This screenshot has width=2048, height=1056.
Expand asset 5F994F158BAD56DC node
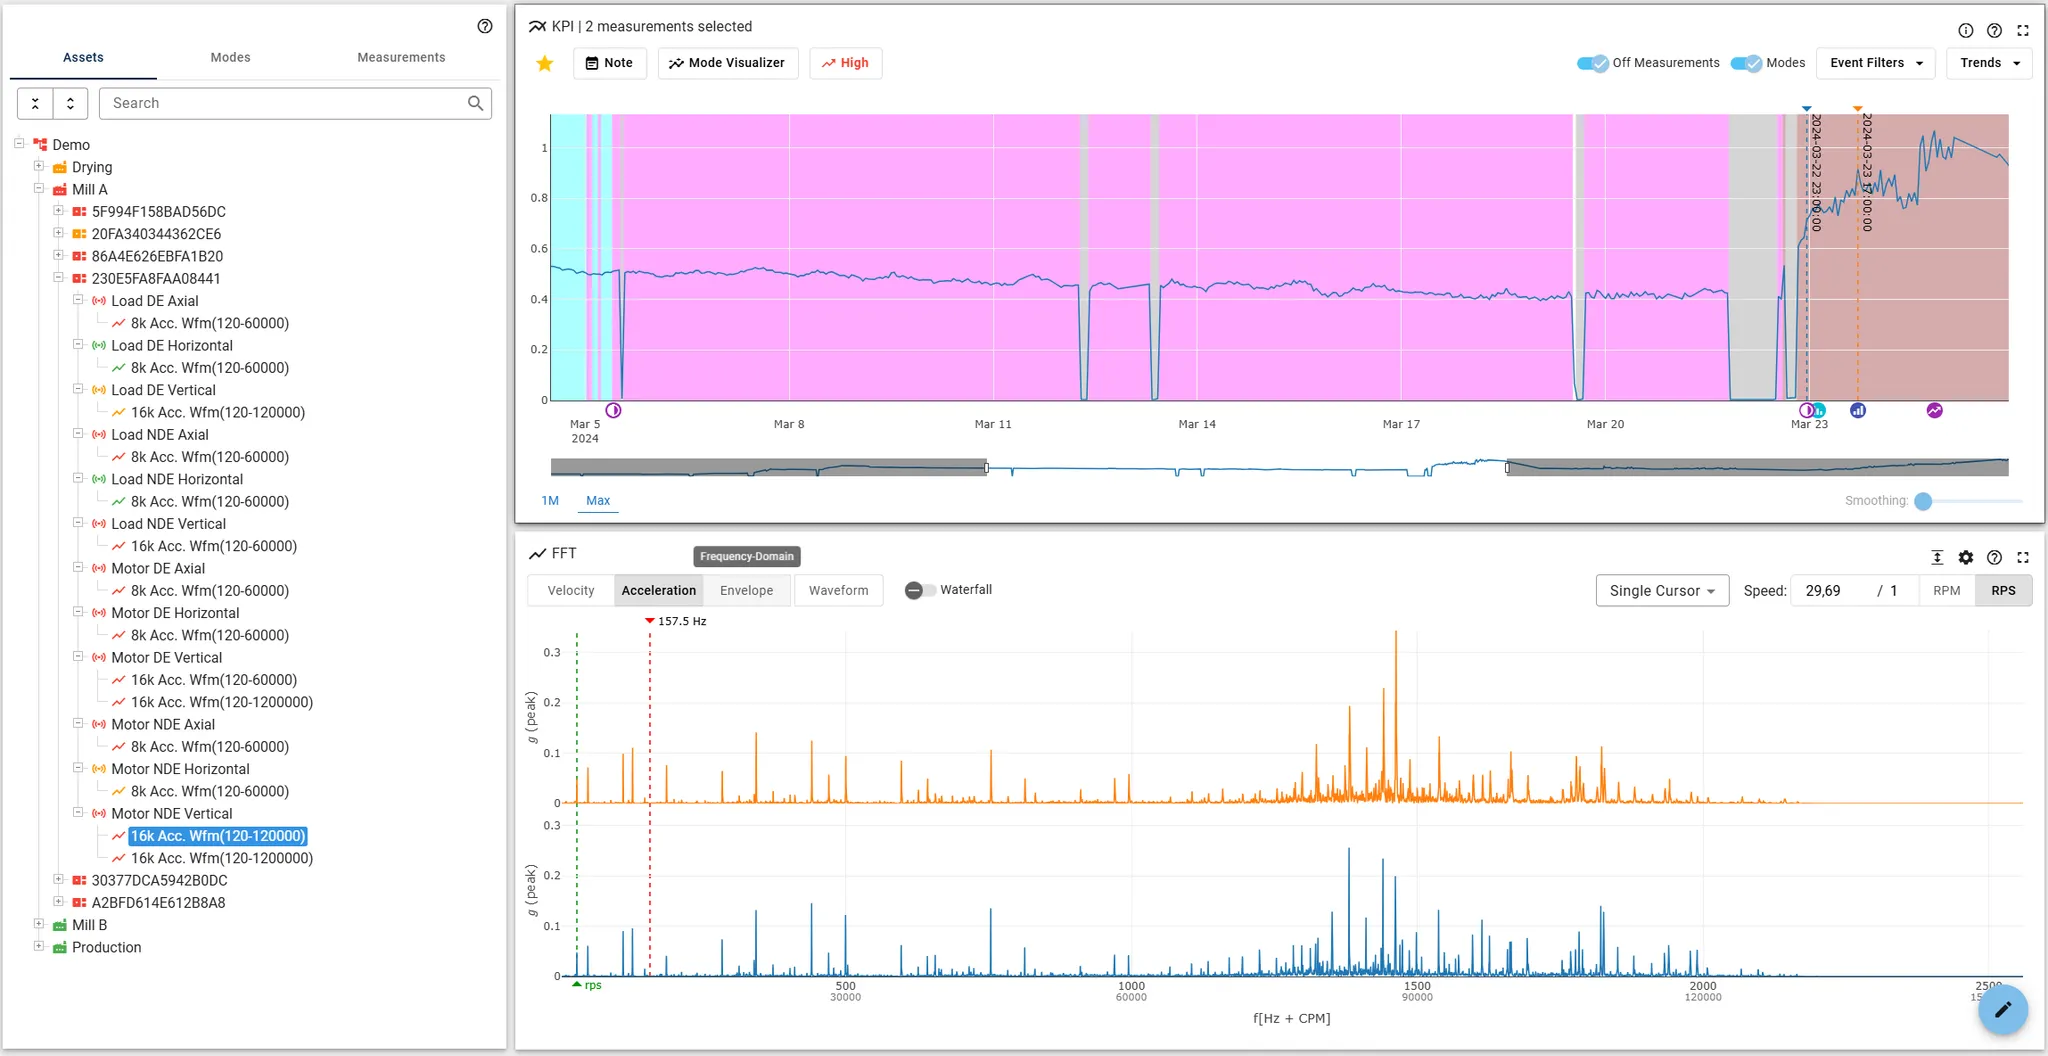58,211
